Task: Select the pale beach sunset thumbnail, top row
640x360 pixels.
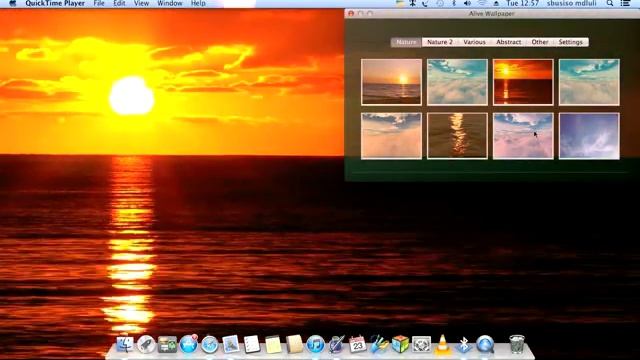Action: click(391, 82)
